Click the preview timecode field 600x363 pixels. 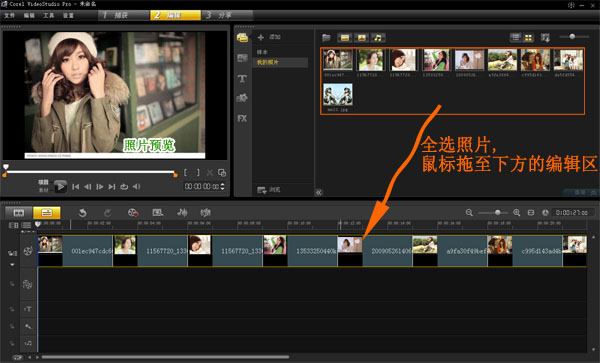pos(202,186)
